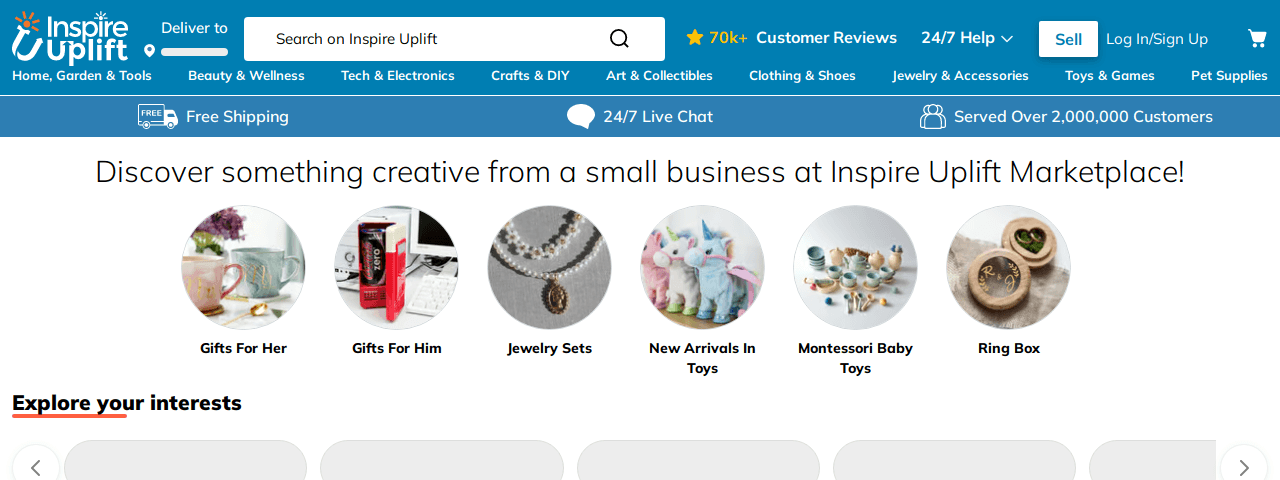Click the free shipping truck icon
The width and height of the screenshot is (1280, 480).
(157, 116)
